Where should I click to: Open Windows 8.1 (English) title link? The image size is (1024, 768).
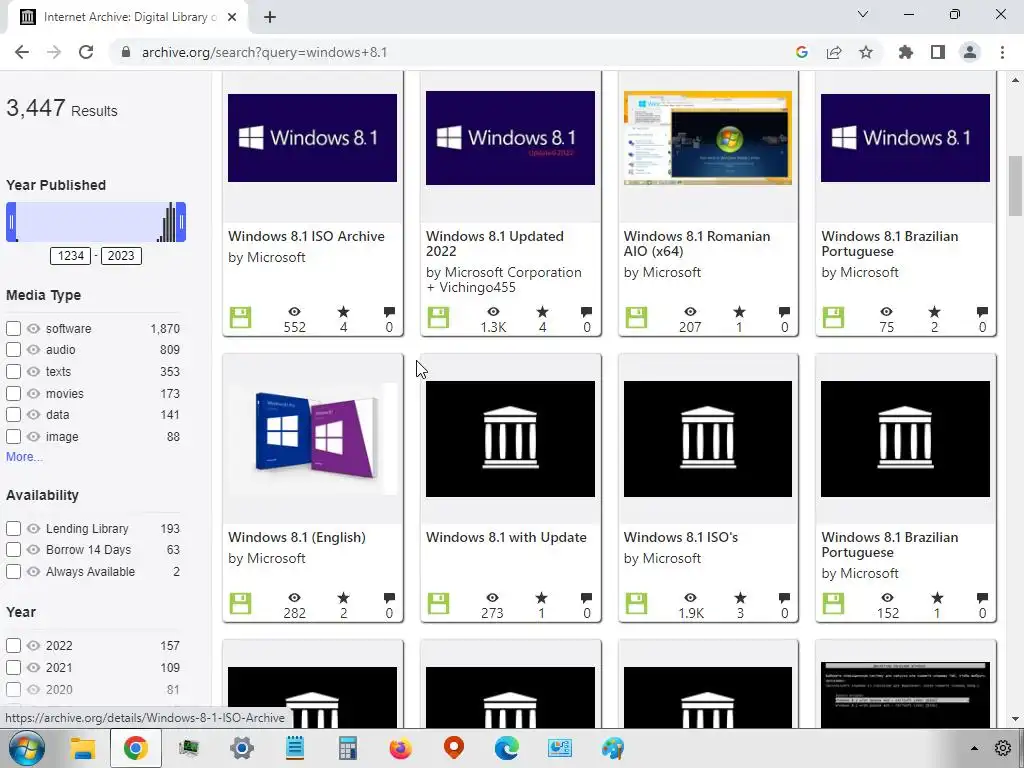pos(296,537)
